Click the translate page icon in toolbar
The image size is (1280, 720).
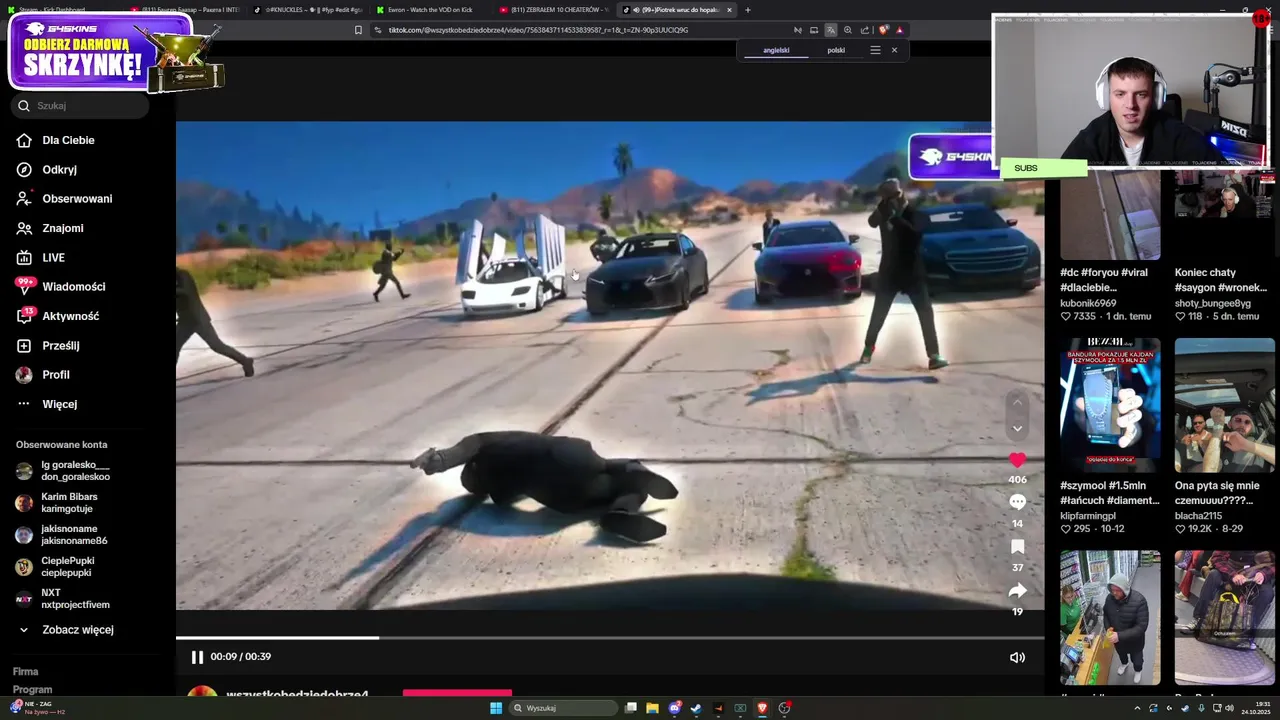coord(830,30)
